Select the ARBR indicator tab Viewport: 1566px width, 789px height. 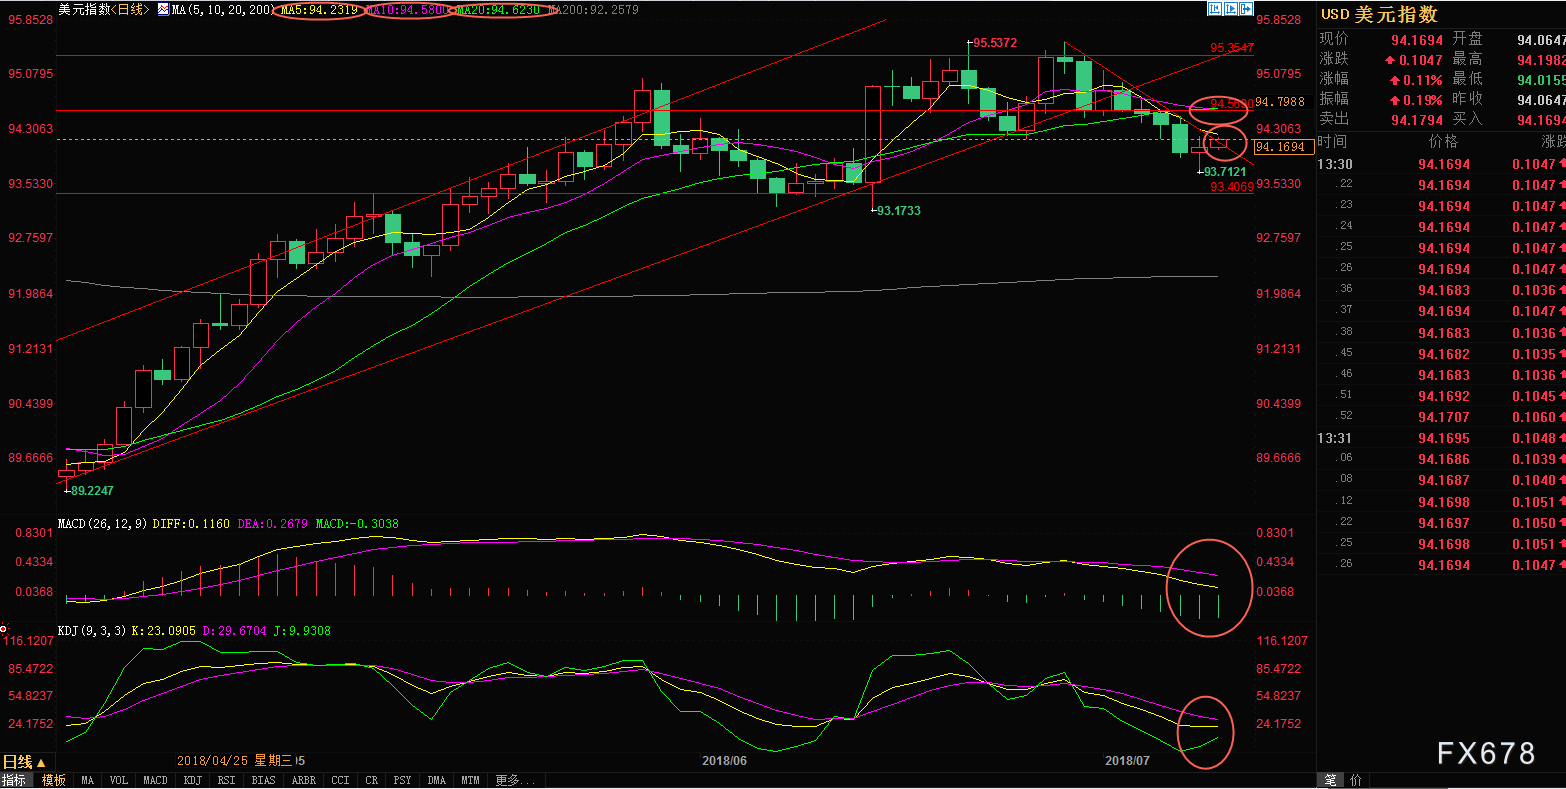point(303,780)
